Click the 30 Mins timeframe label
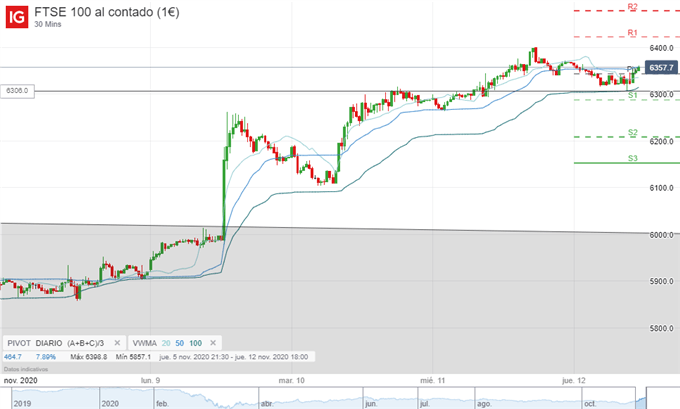The image size is (680, 409). tap(48, 24)
